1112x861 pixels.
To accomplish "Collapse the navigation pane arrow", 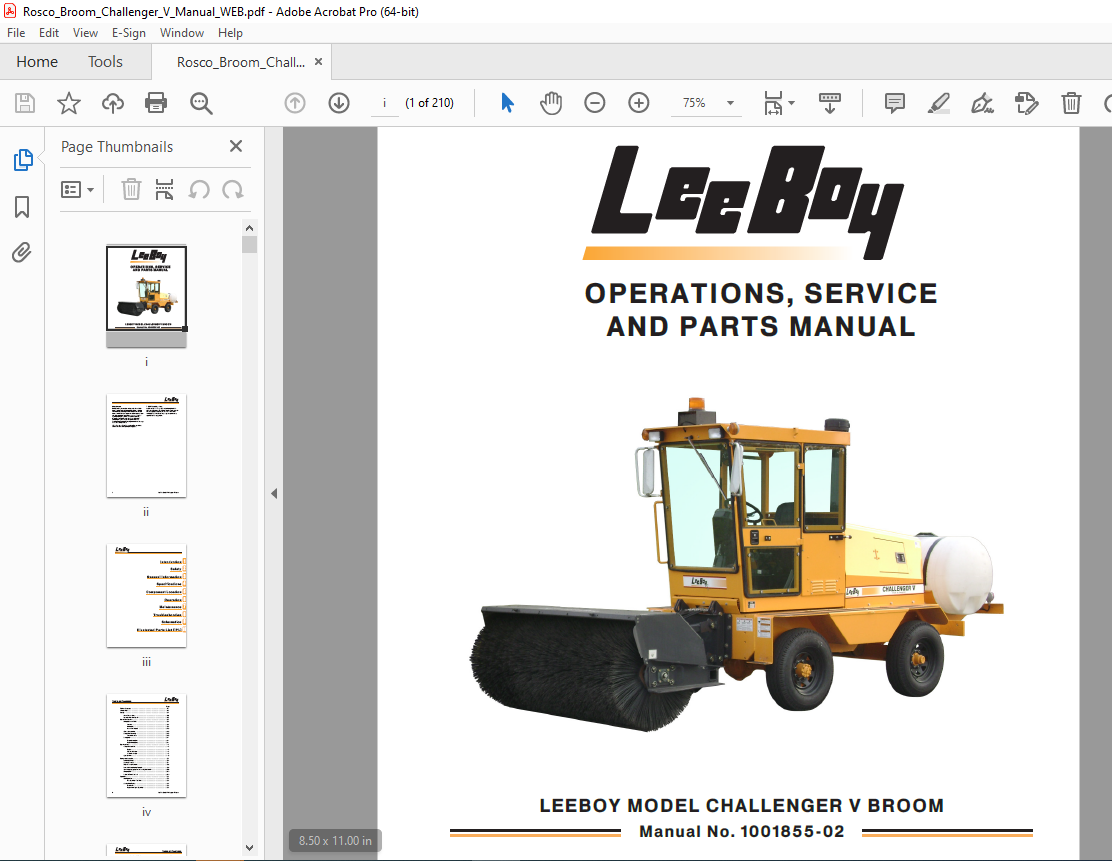I will 274,494.
